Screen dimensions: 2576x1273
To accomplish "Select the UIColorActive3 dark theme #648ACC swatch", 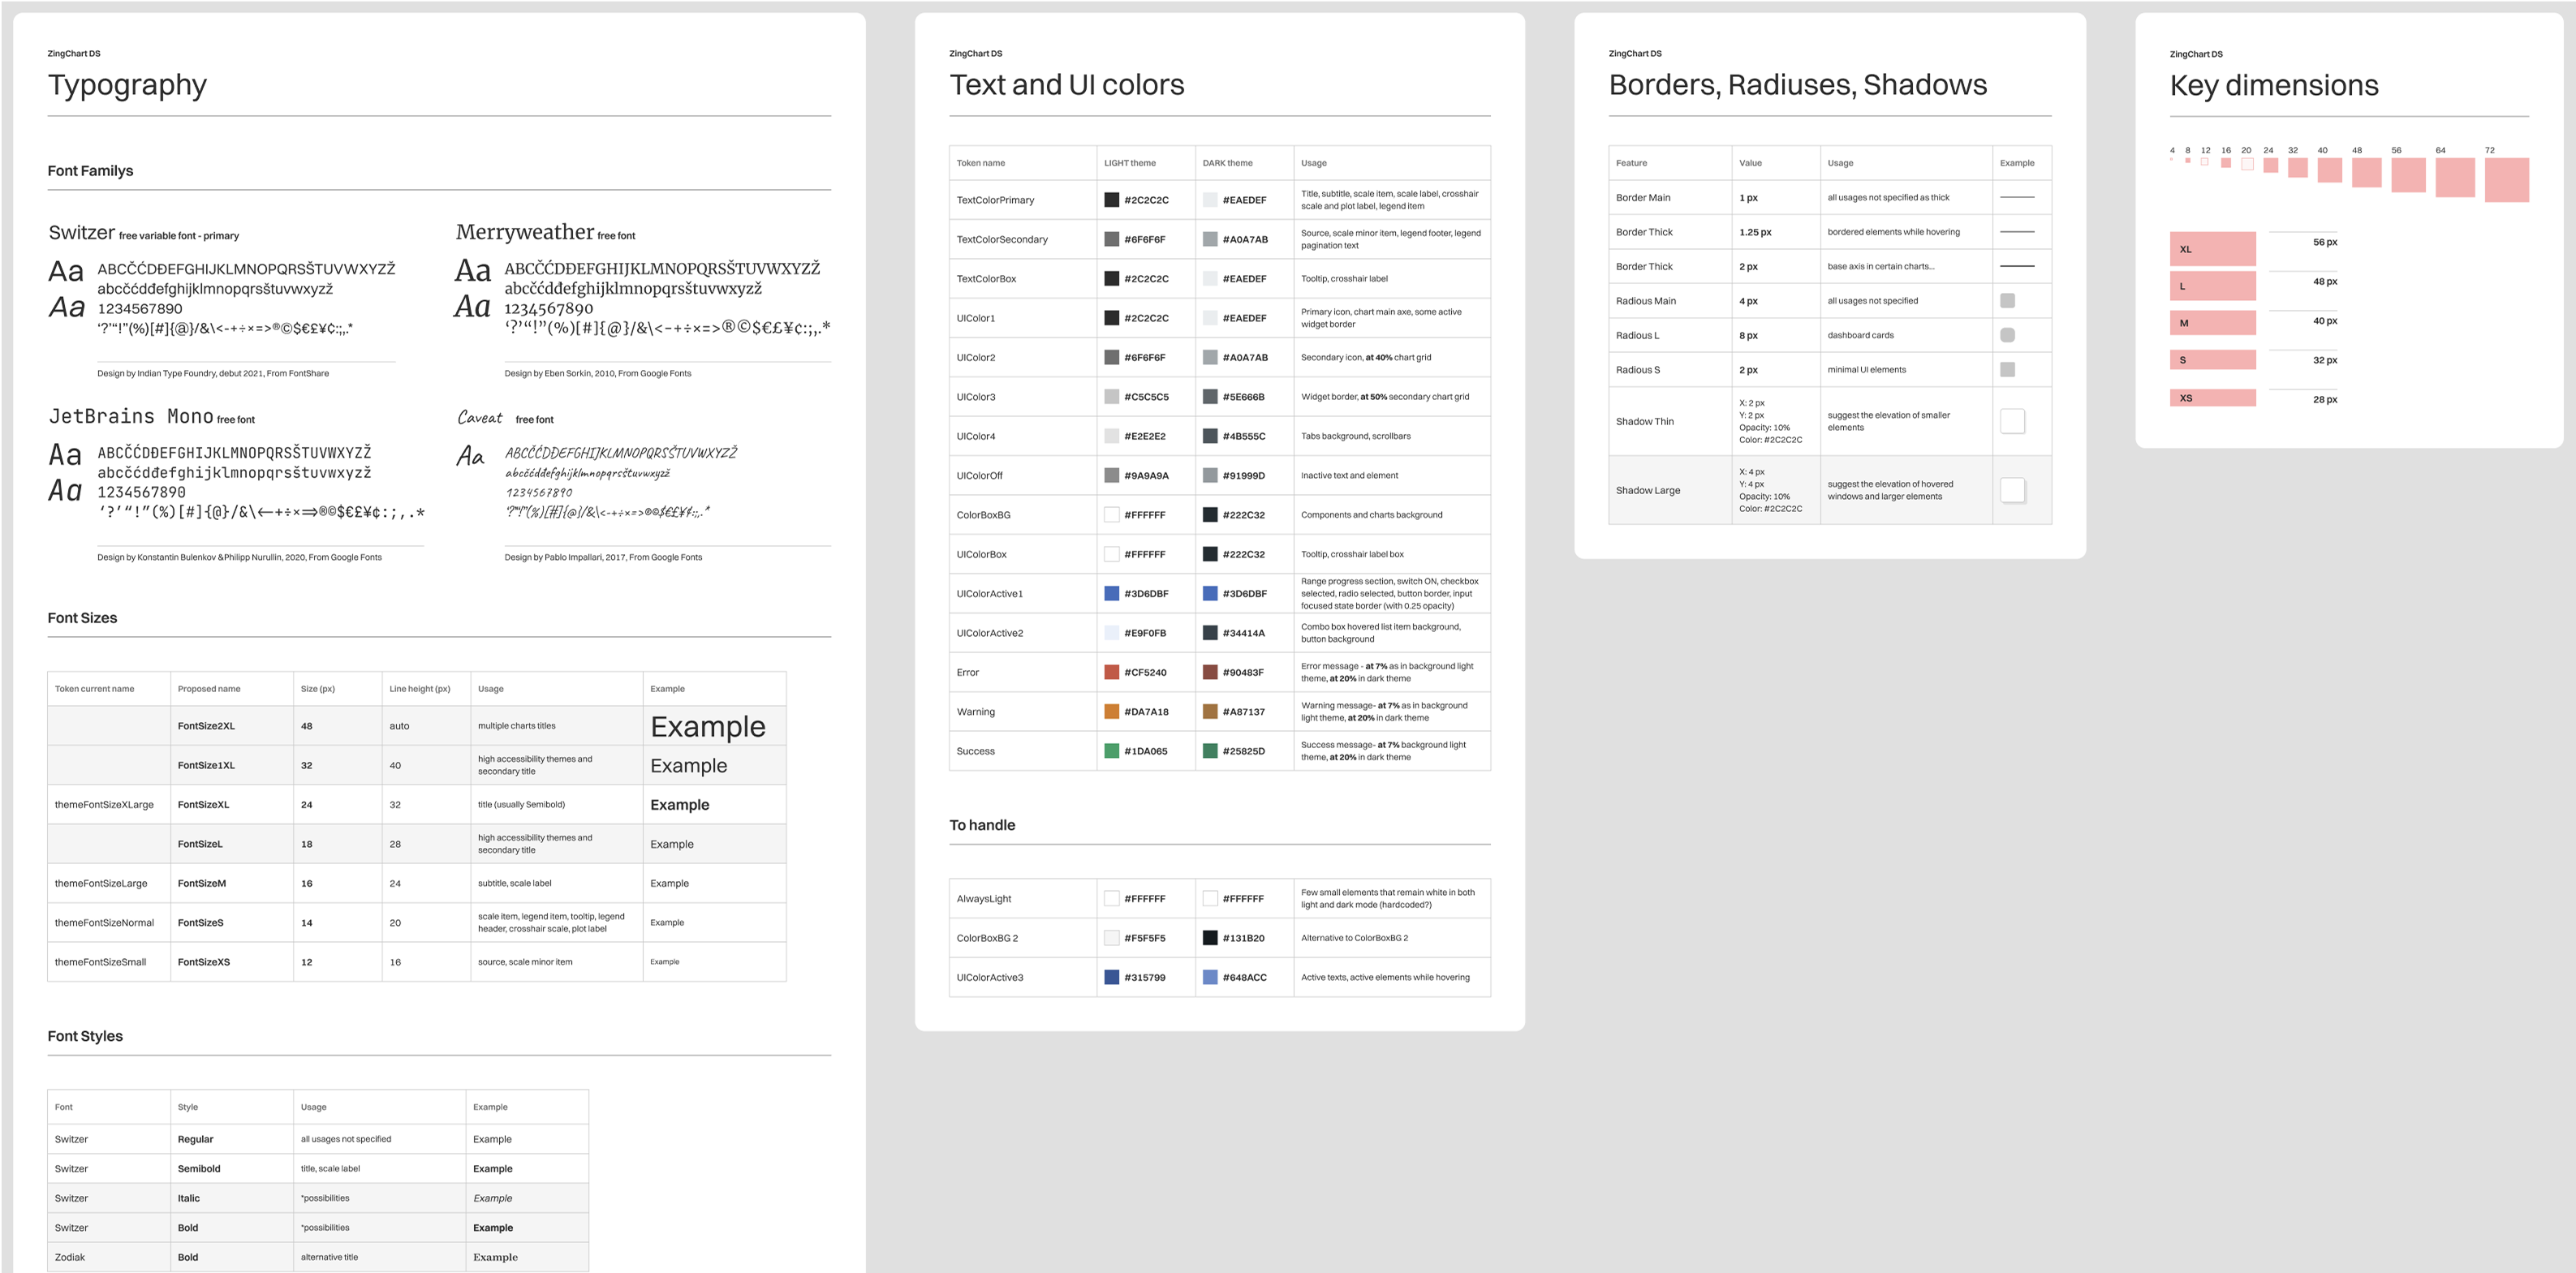I will pos(1210,978).
